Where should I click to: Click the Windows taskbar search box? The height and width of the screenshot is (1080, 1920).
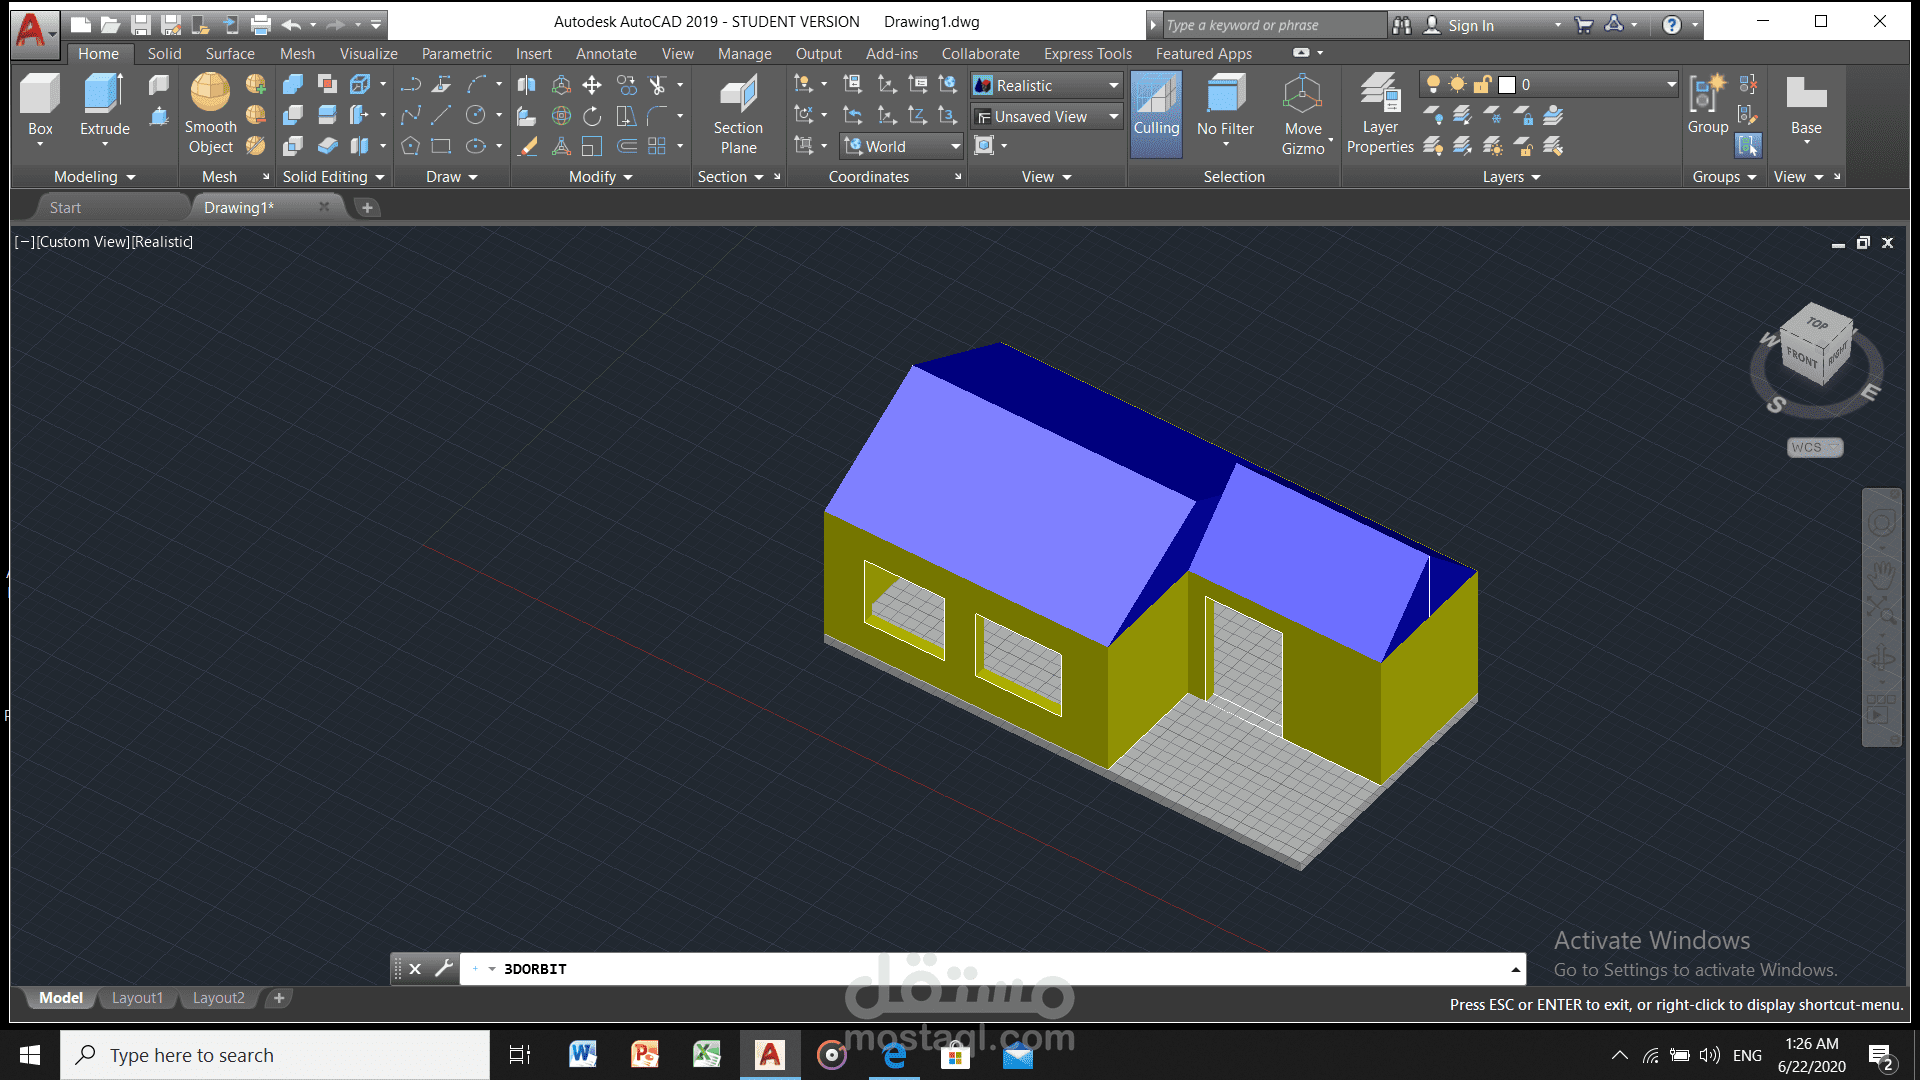tap(275, 1055)
